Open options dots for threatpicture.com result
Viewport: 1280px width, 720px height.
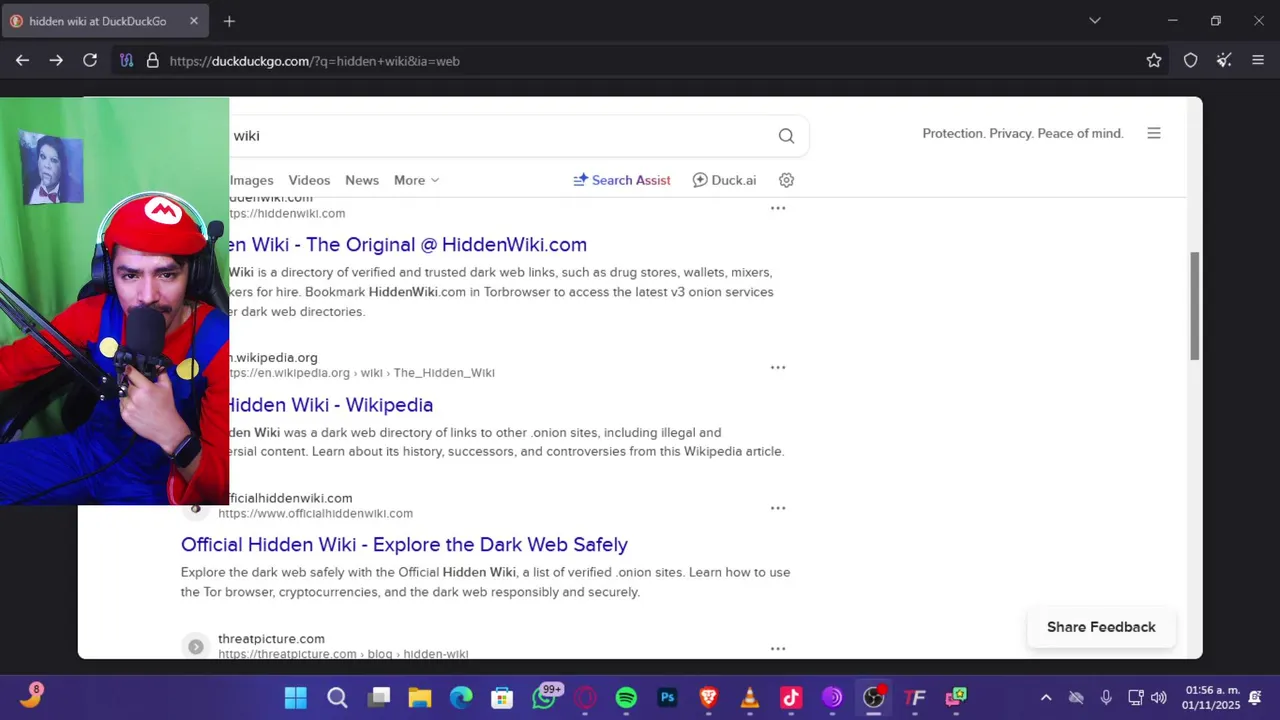tap(778, 648)
